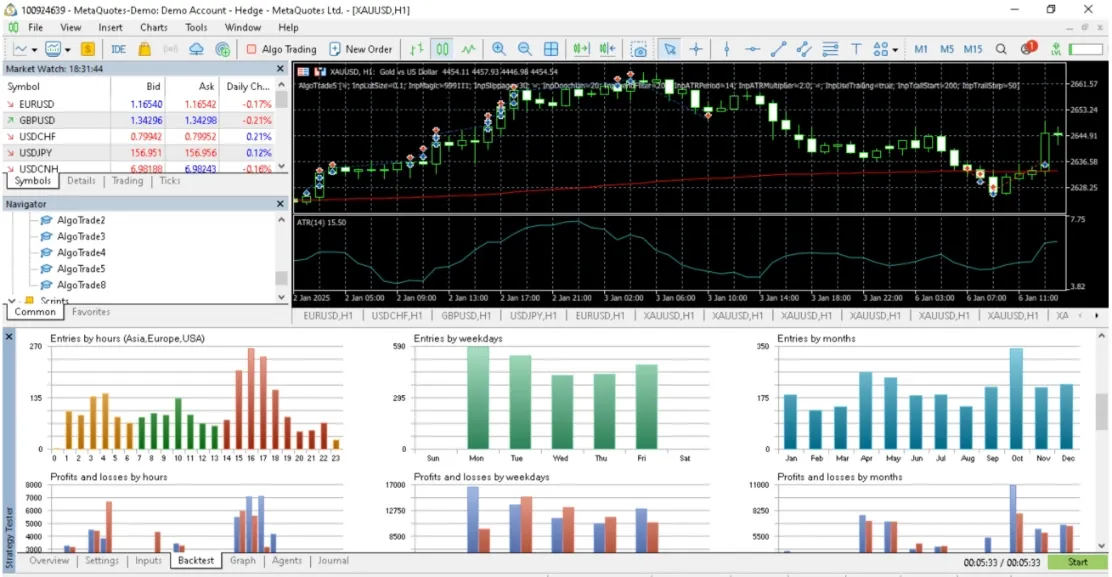
Task: Select the AlgoTrade2 expert in Navigator
Action: tap(81, 220)
